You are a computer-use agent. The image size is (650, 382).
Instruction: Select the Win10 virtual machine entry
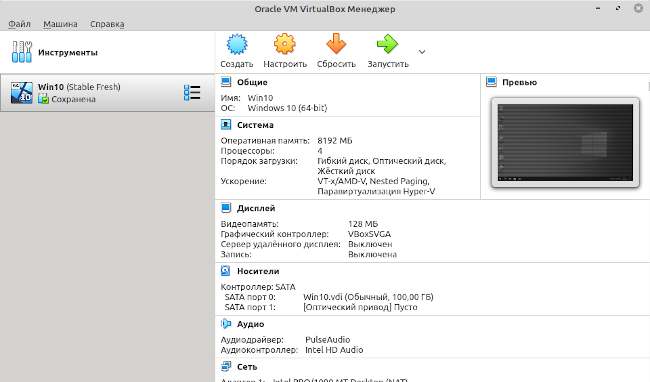107,93
